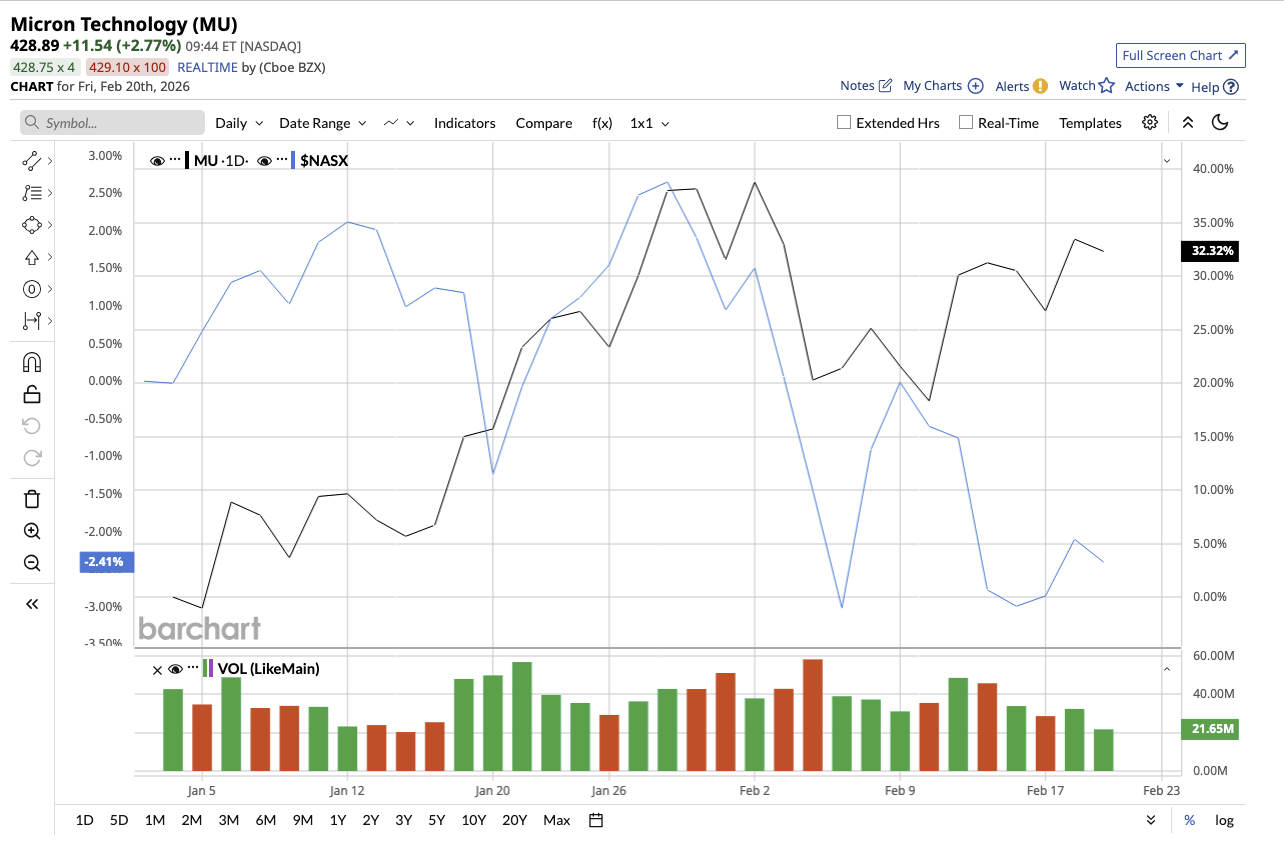The image size is (1284, 864).
Task: Hide the $NASX comparison series
Action: point(264,159)
